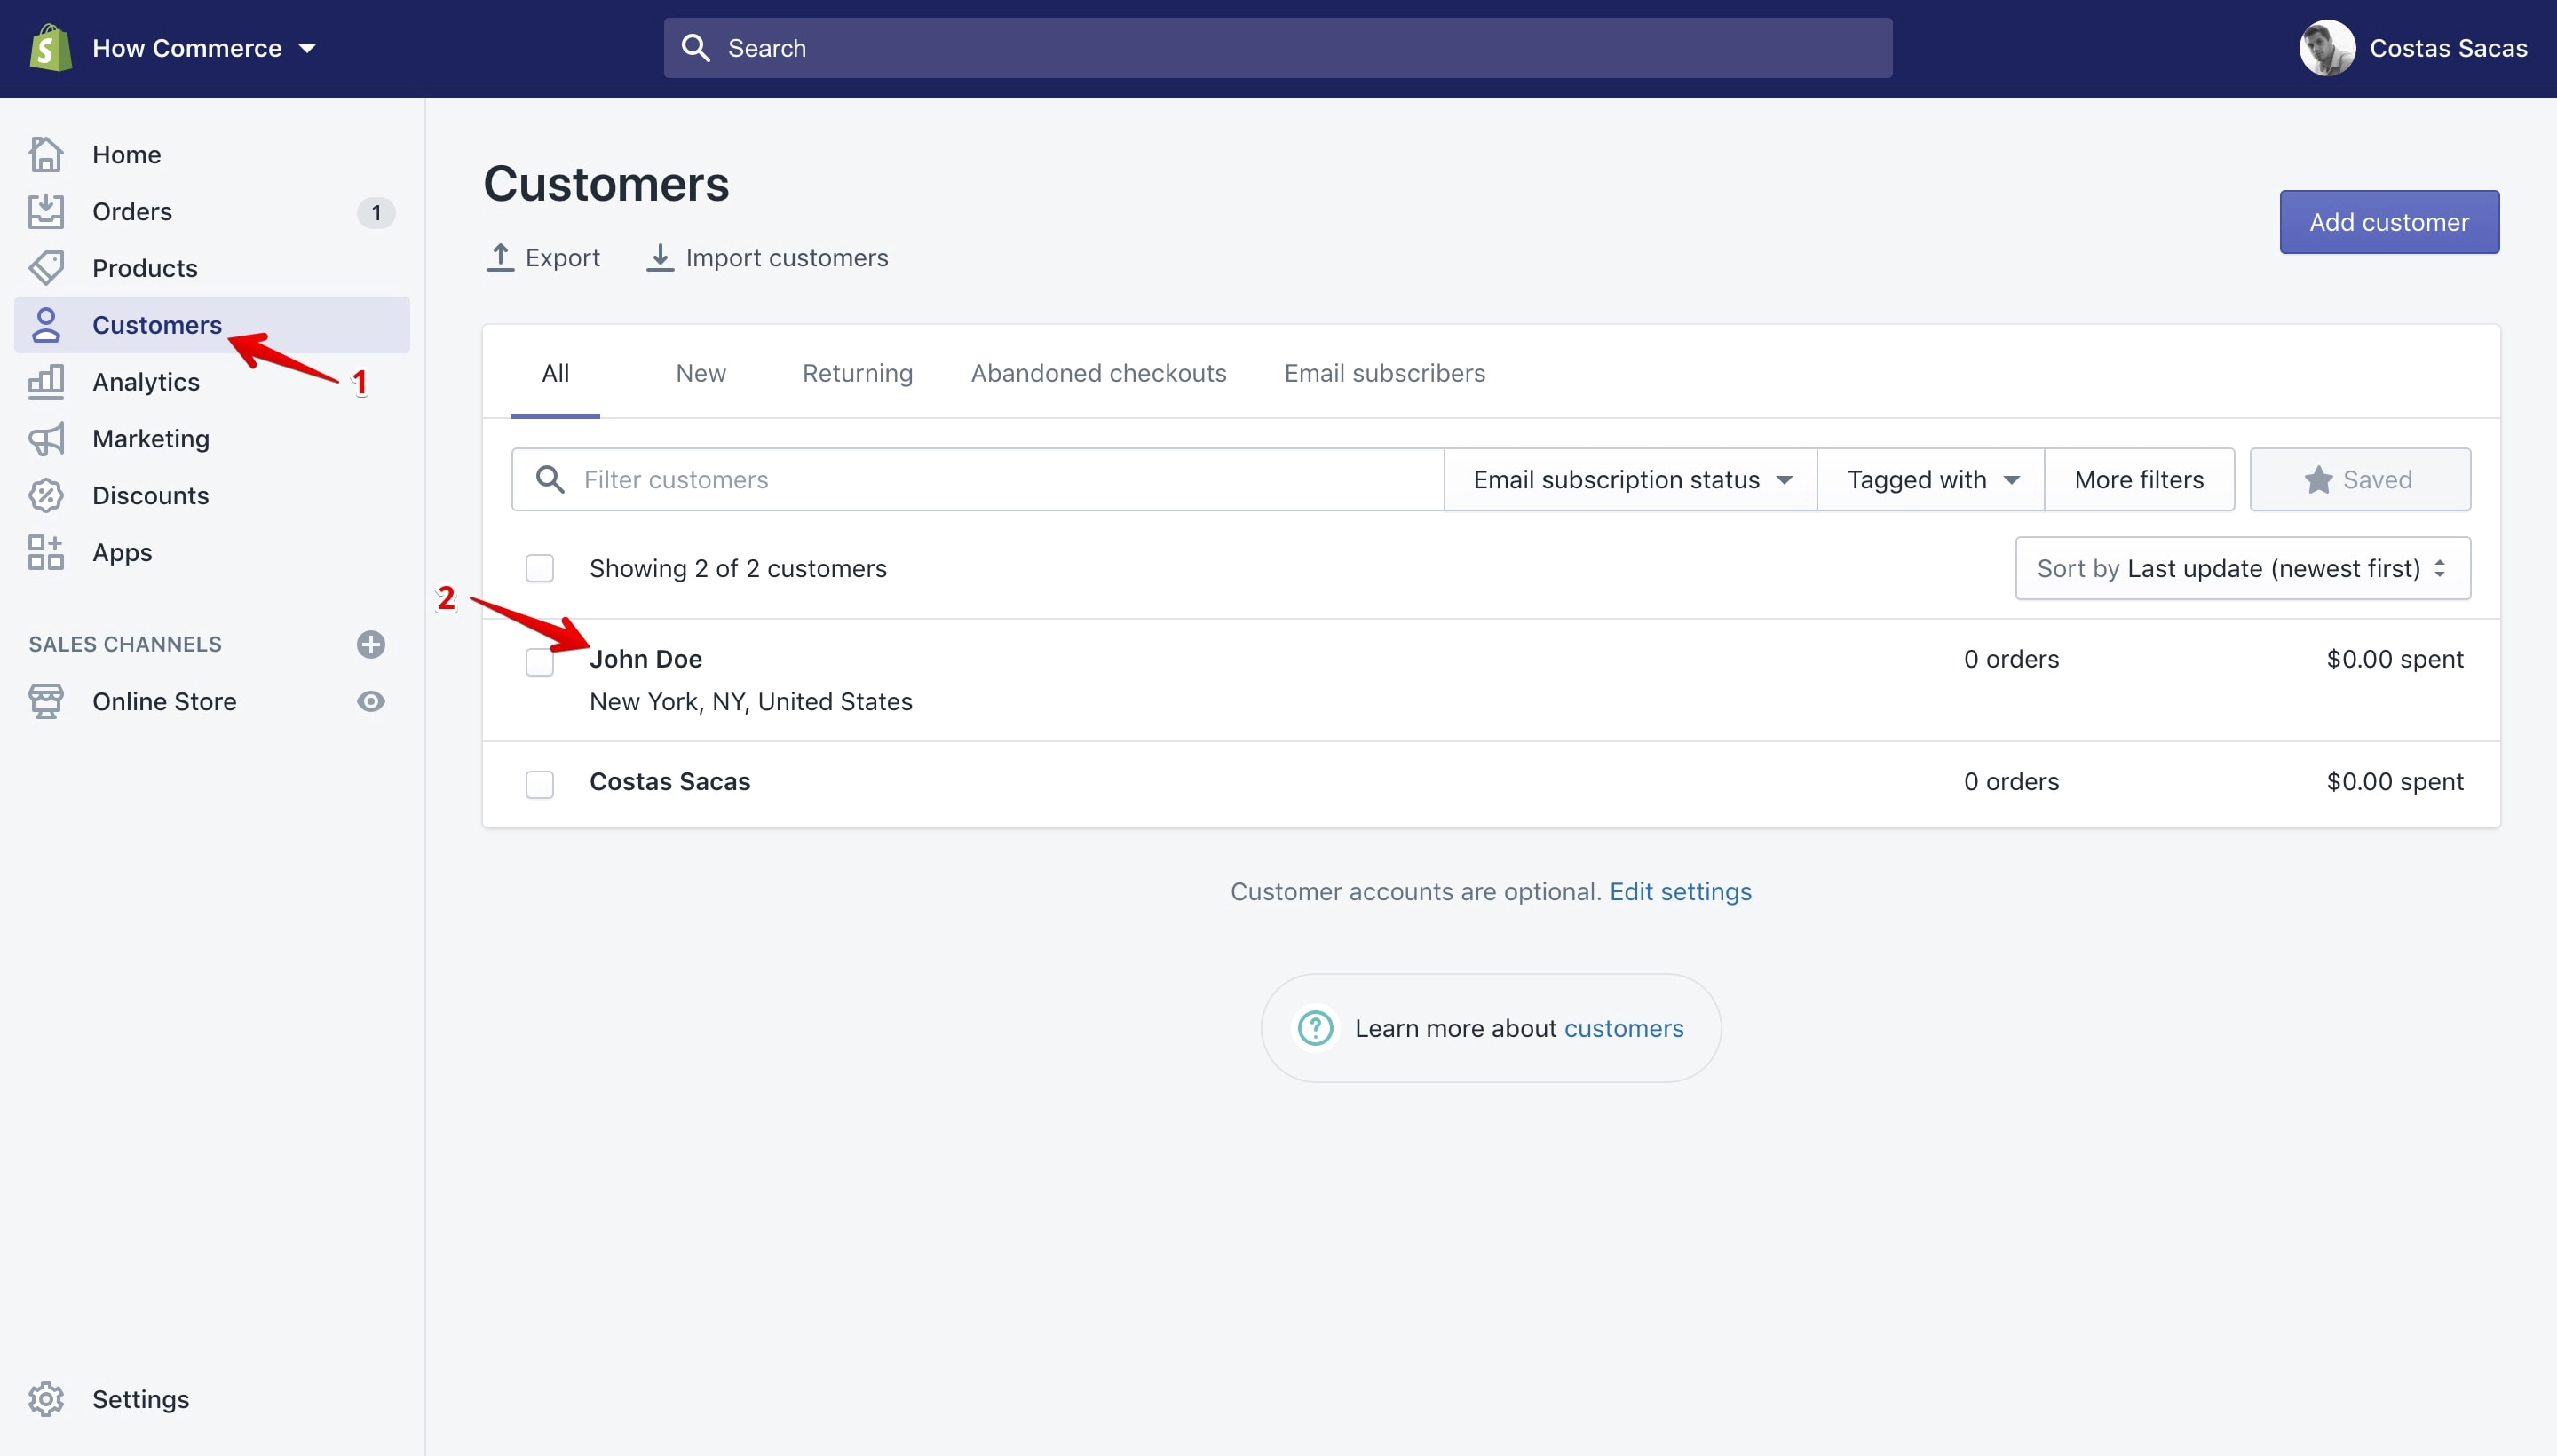Click the filter customers magnifier icon
2557x1456 pixels.
point(550,479)
